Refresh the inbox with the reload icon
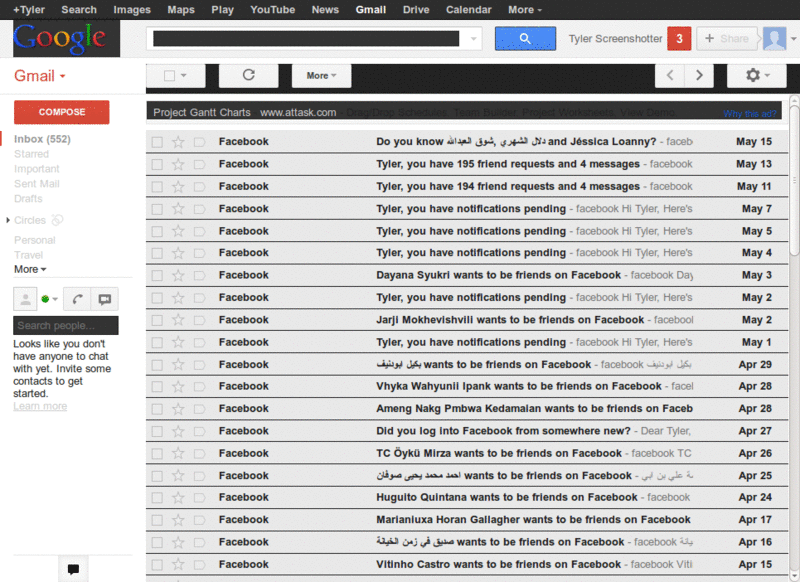The width and height of the screenshot is (800, 582). pyautogui.click(x=248, y=75)
